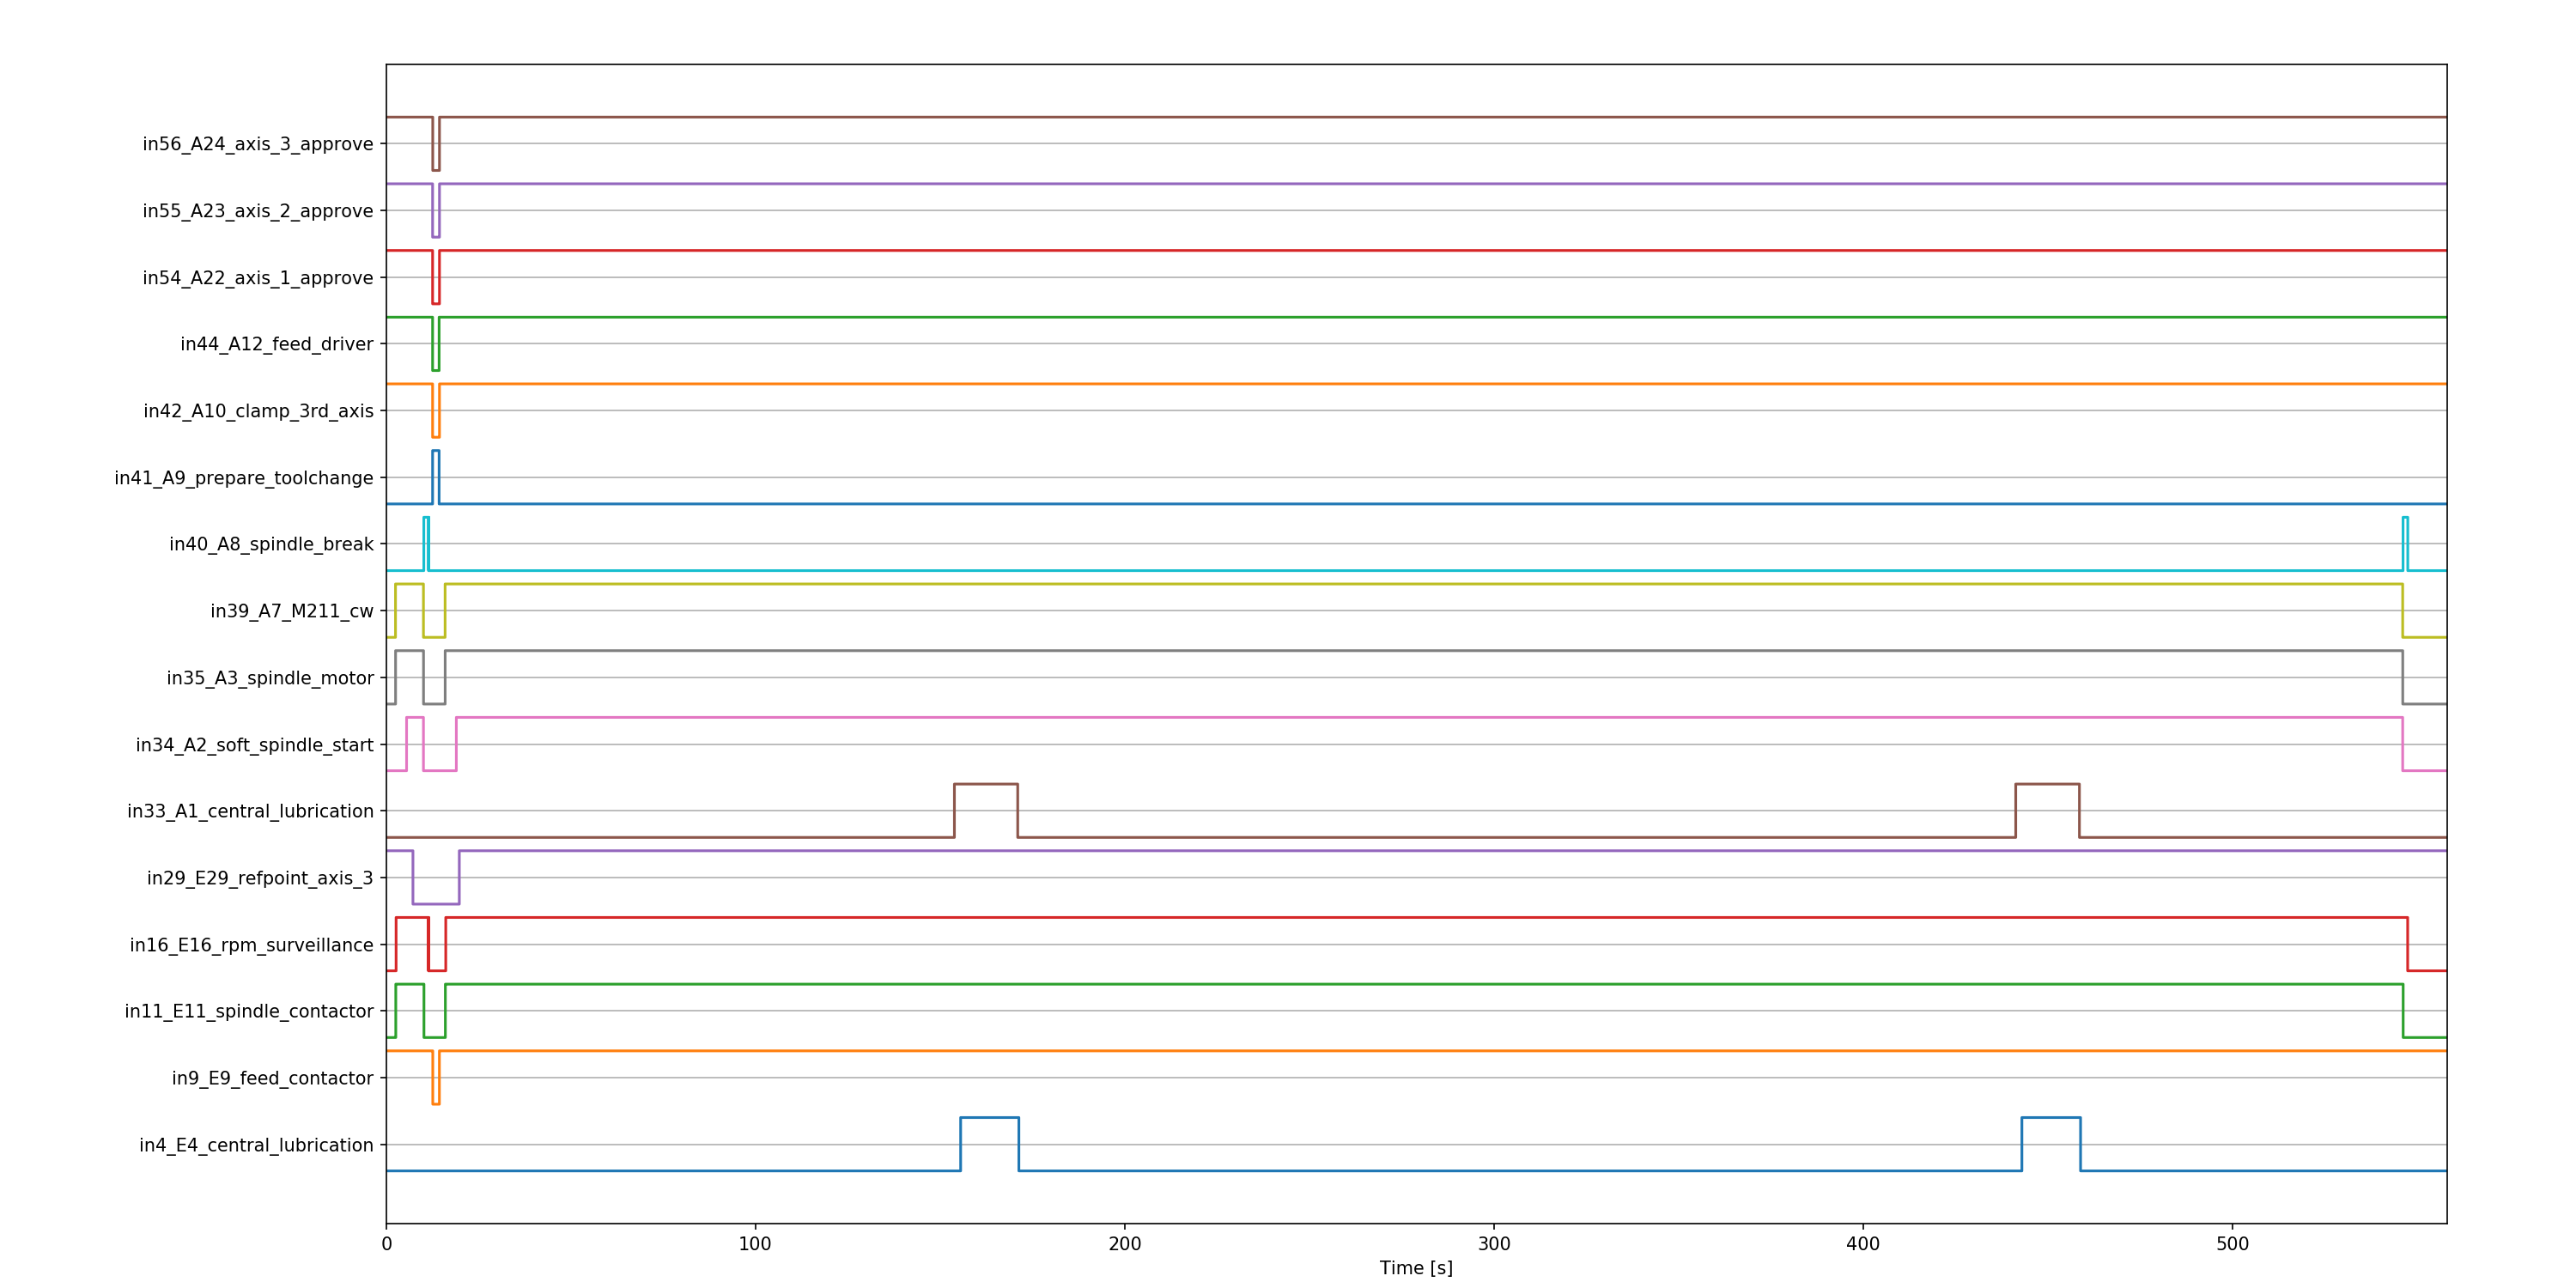The width and height of the screenshot is (2576, 1288).
Task: Click the 0 tick label on time axis
Action: click(x=386, y=1244)
